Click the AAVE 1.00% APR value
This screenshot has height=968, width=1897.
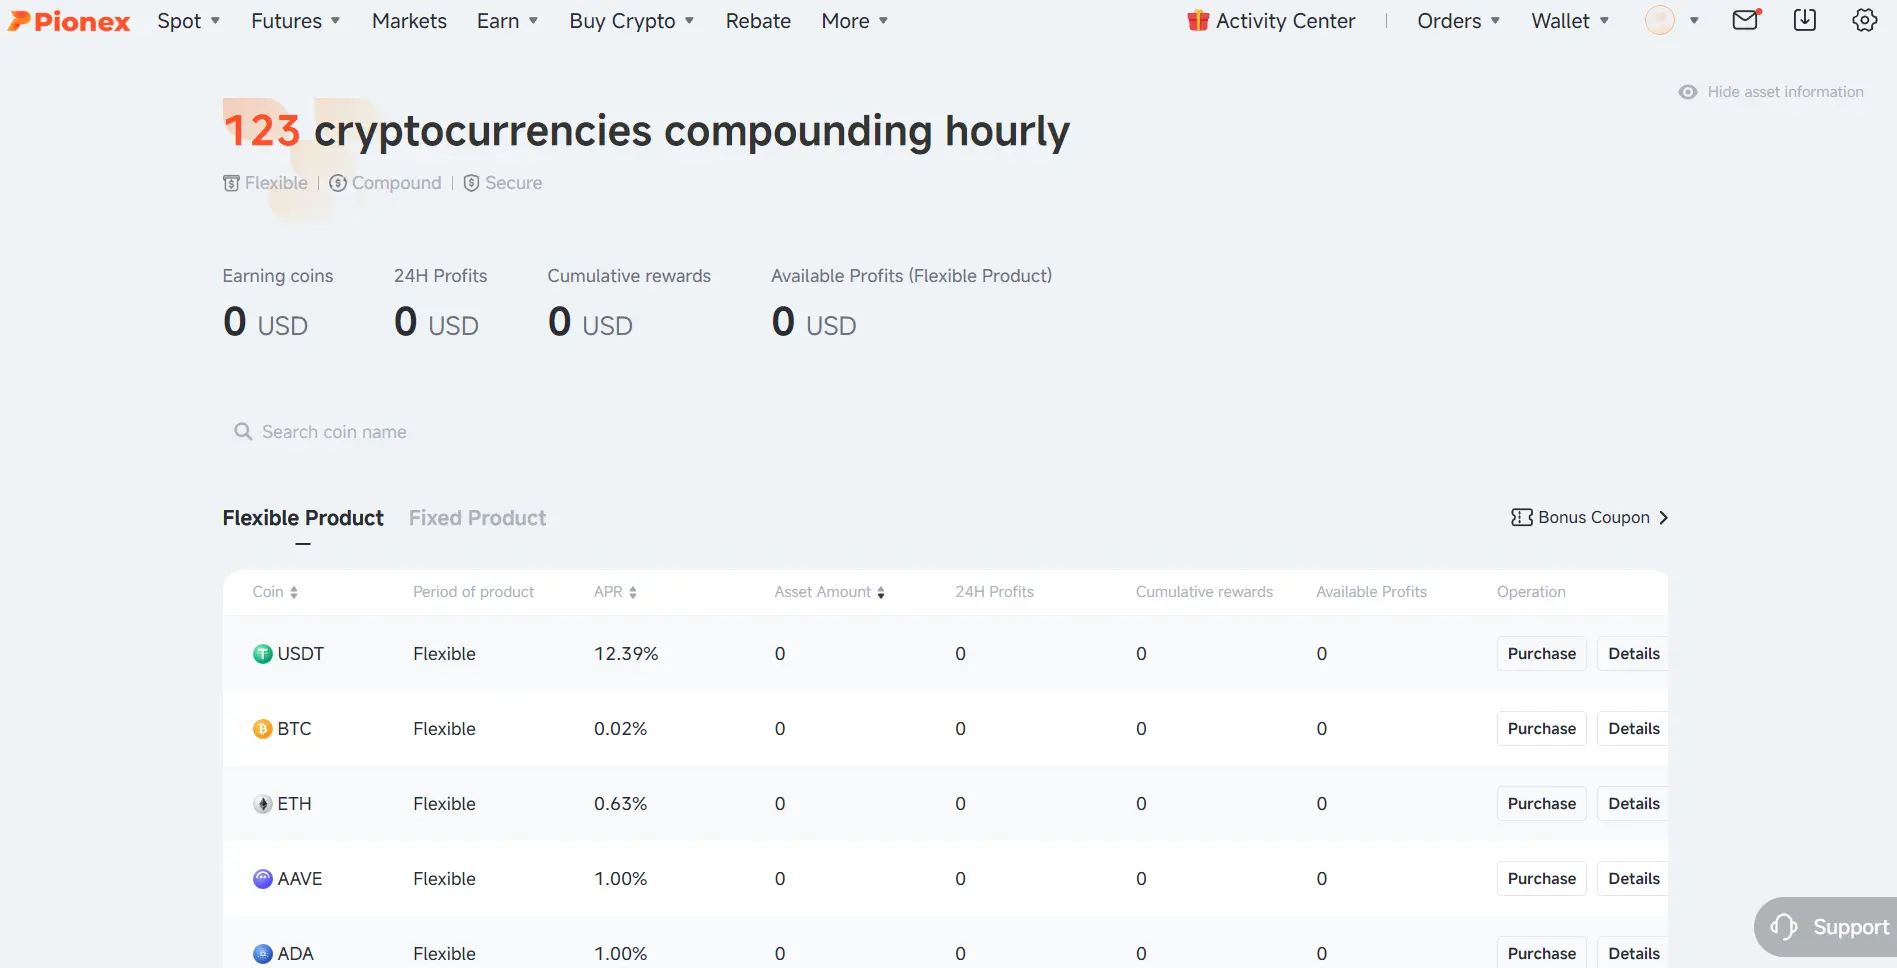[x=620, y=879]
